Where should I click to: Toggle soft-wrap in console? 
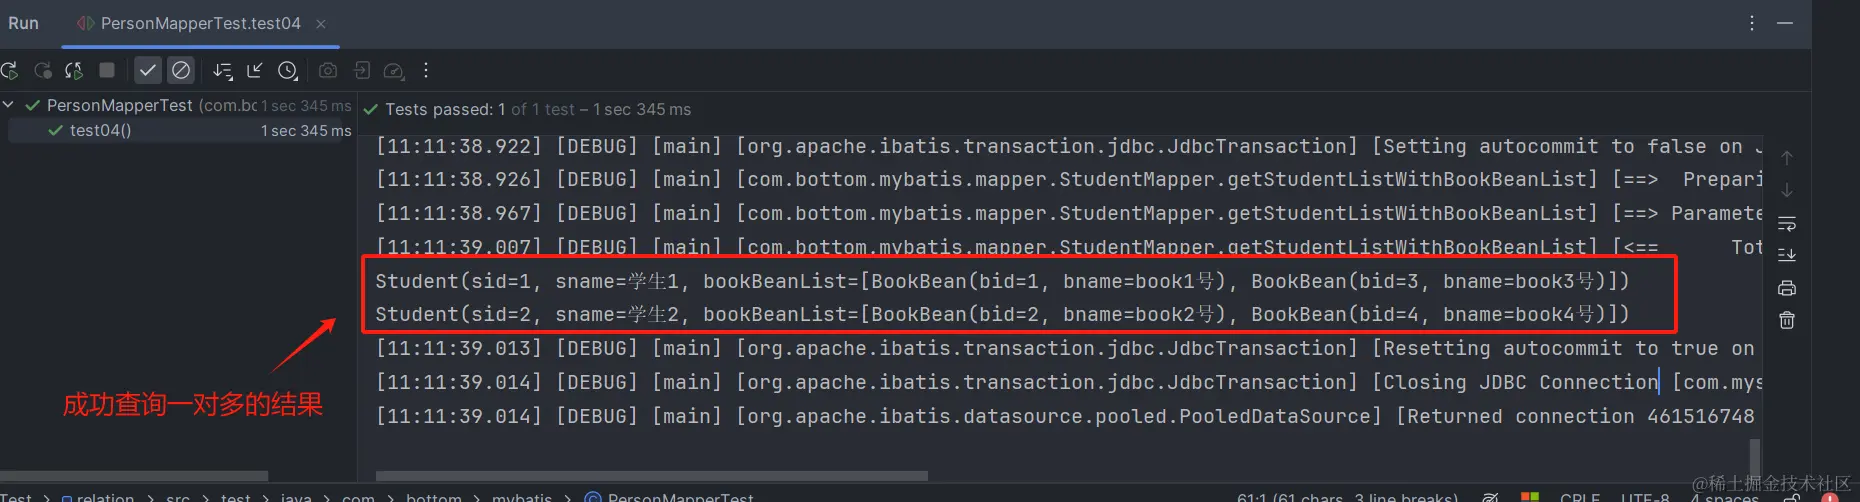pyautogui.click(x=1787, y=223)
